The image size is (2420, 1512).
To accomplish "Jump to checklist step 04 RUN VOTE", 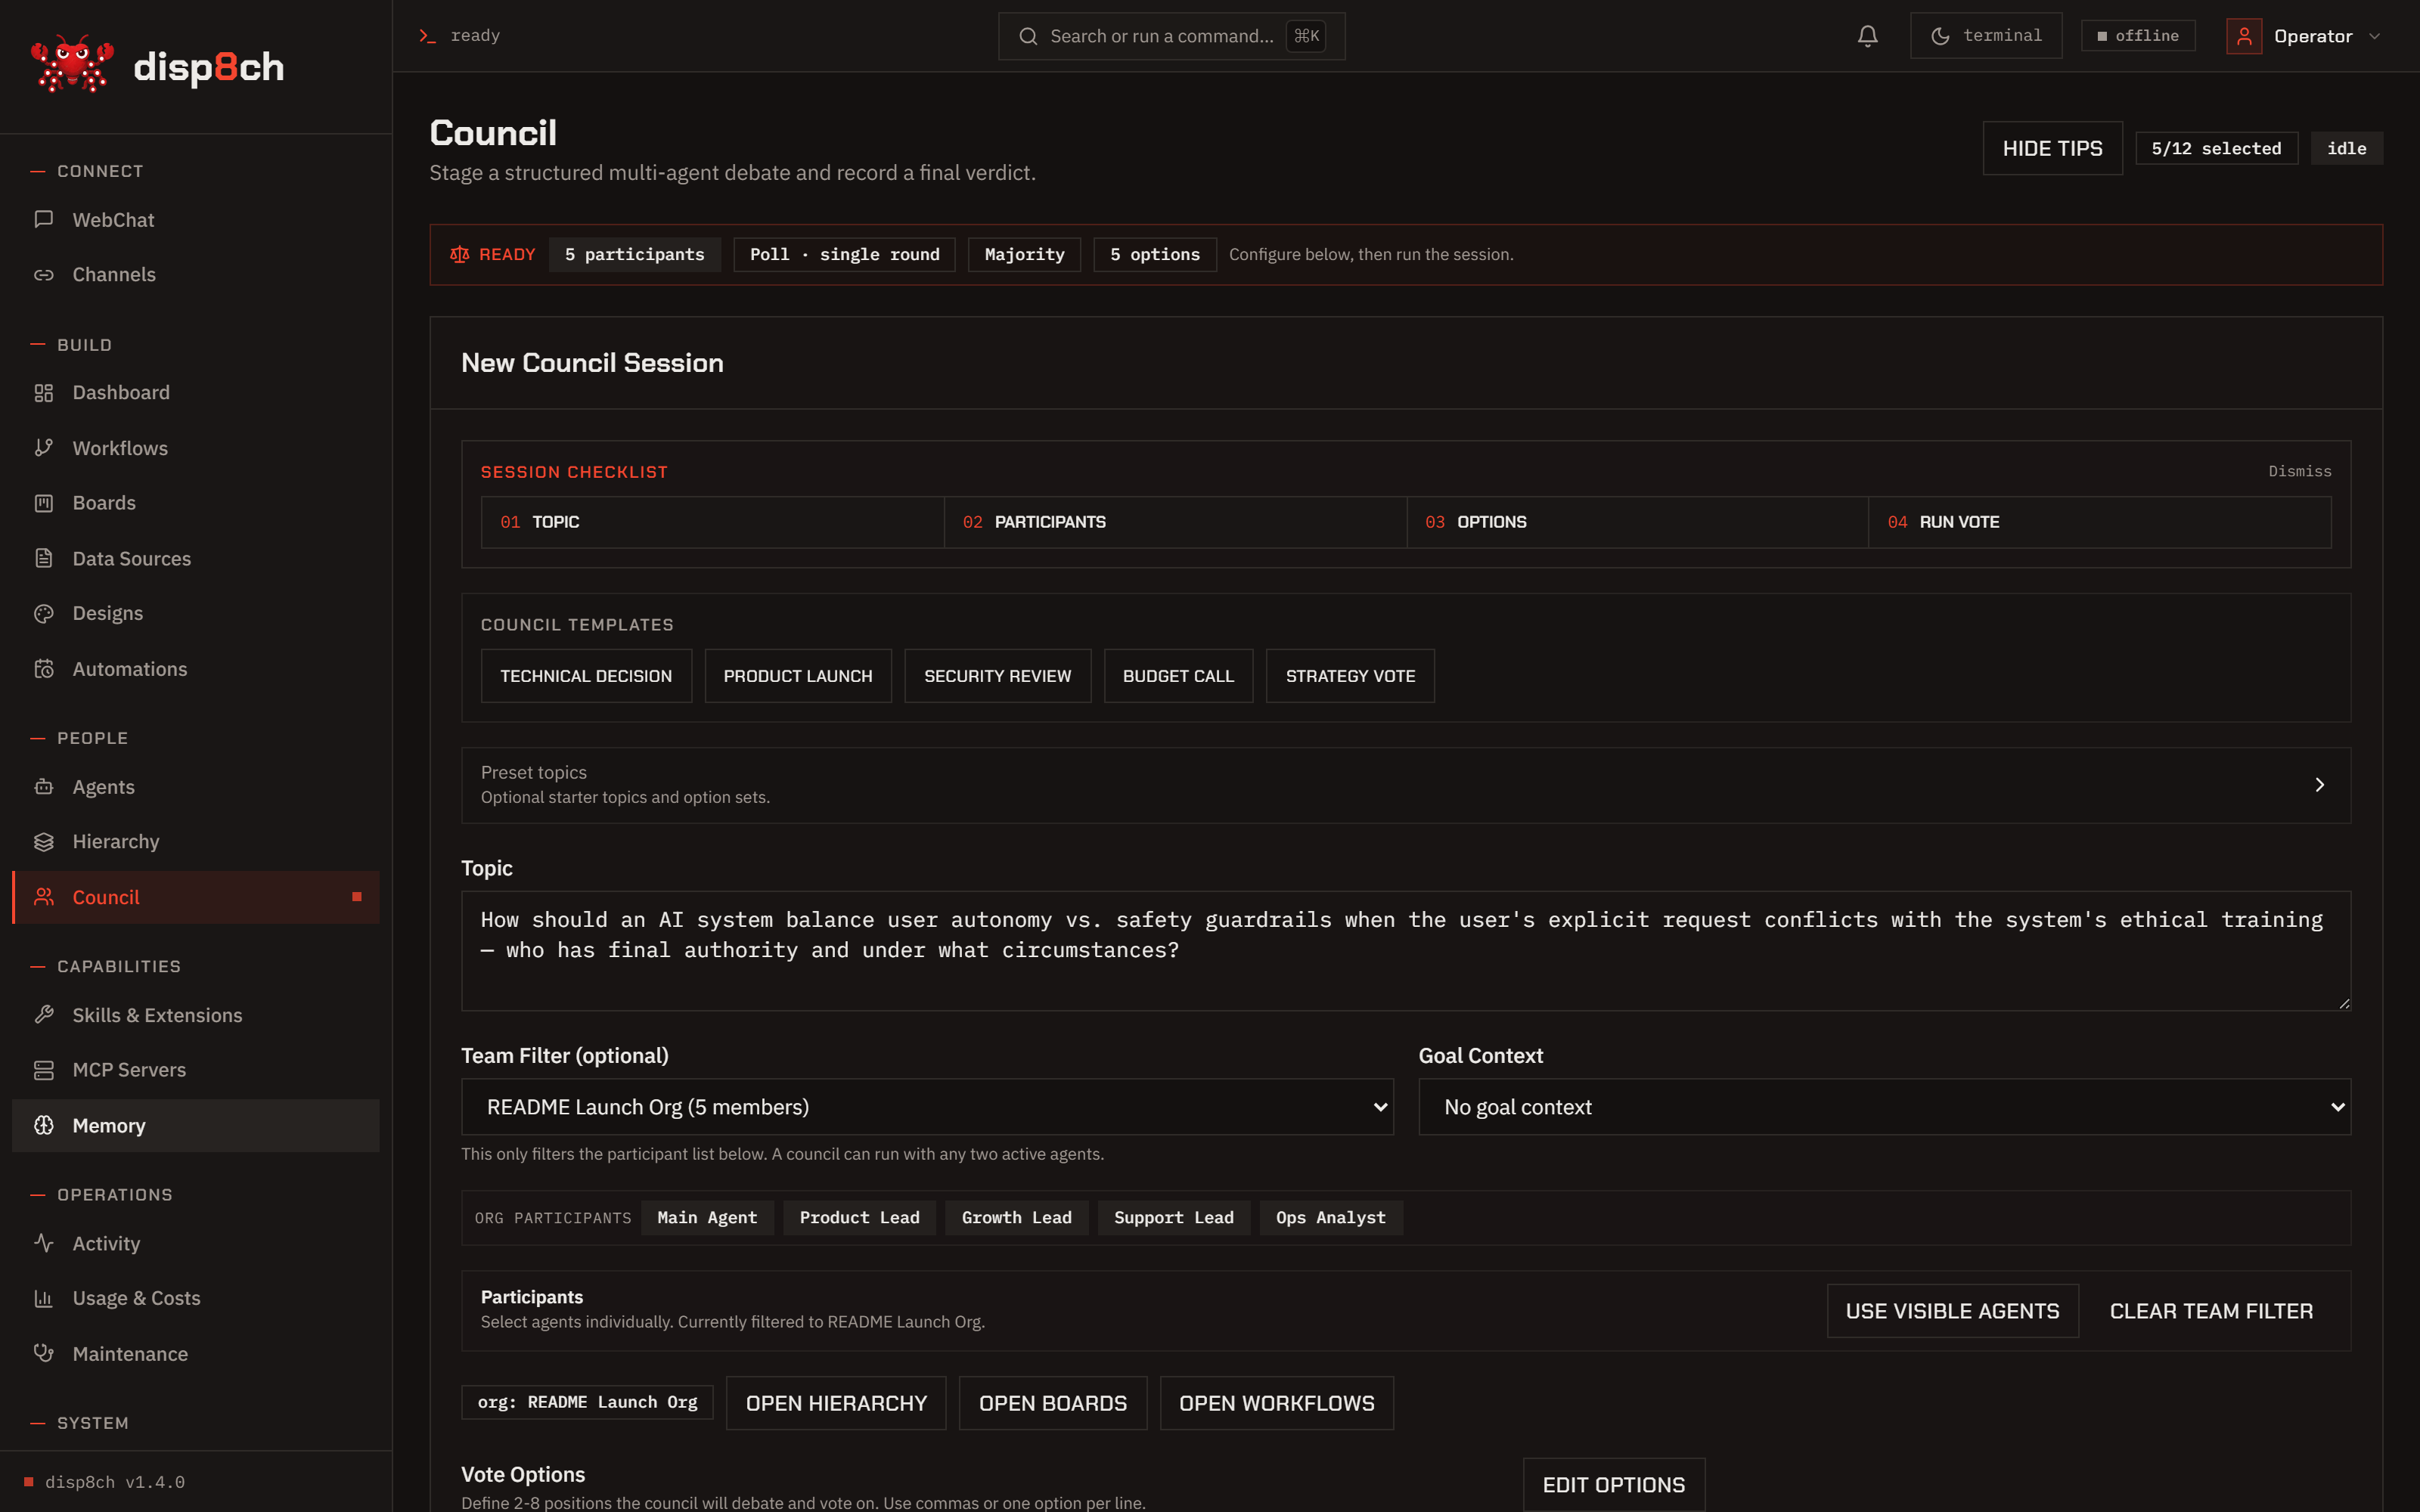I will pyautogui.click(x=2100, y=522).
